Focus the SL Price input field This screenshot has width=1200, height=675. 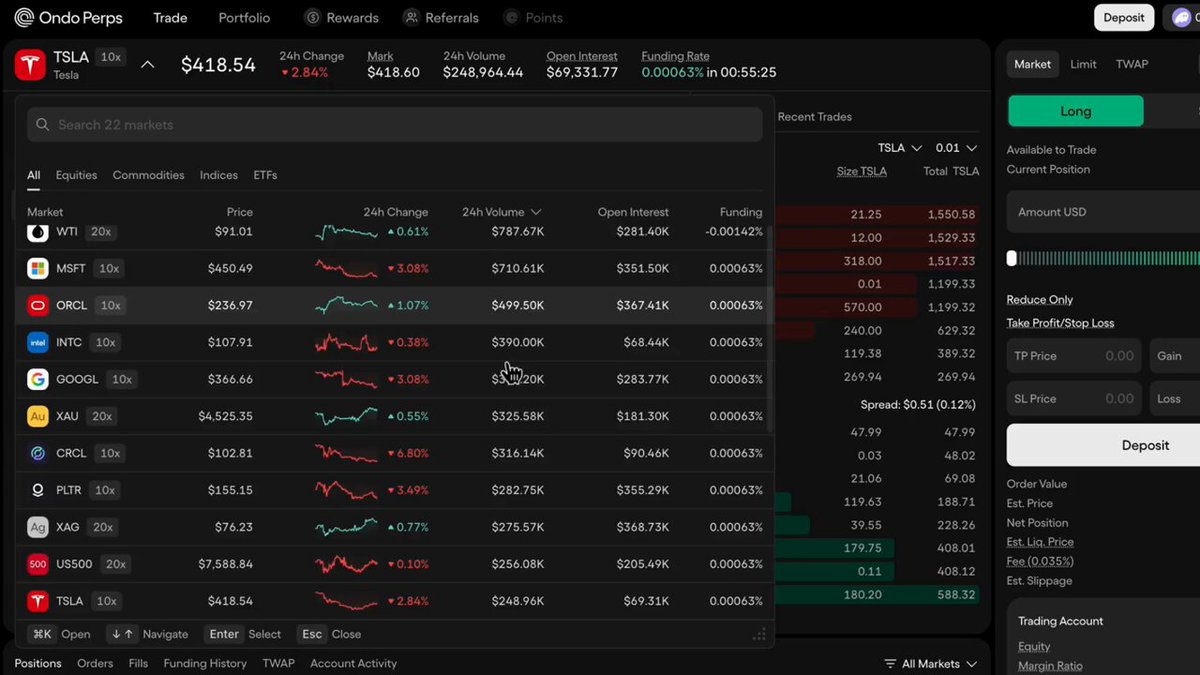pyautogui.click(x=1074, y=399)
